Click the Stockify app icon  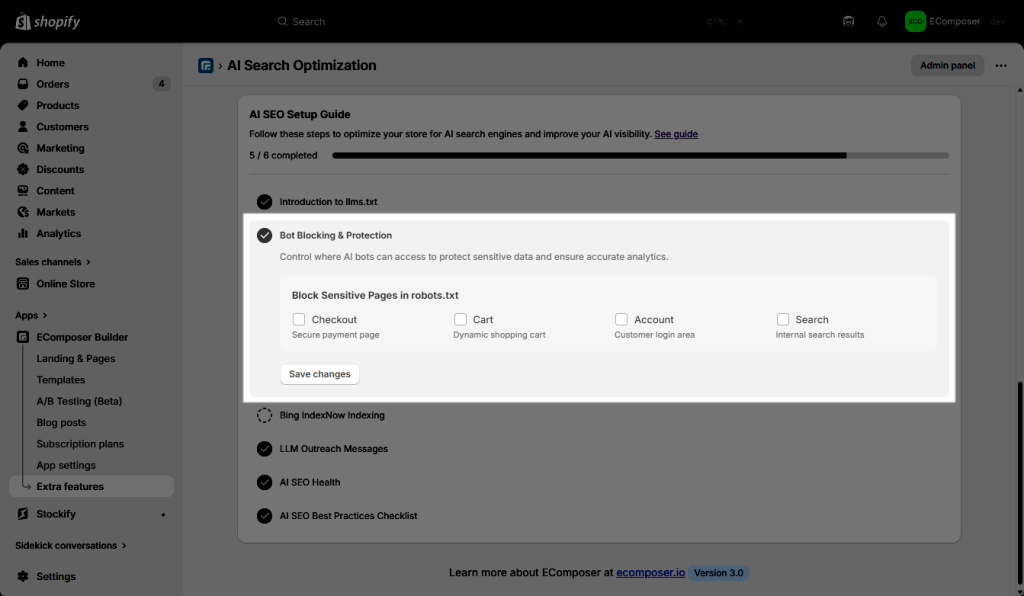[x=23, y=514]
